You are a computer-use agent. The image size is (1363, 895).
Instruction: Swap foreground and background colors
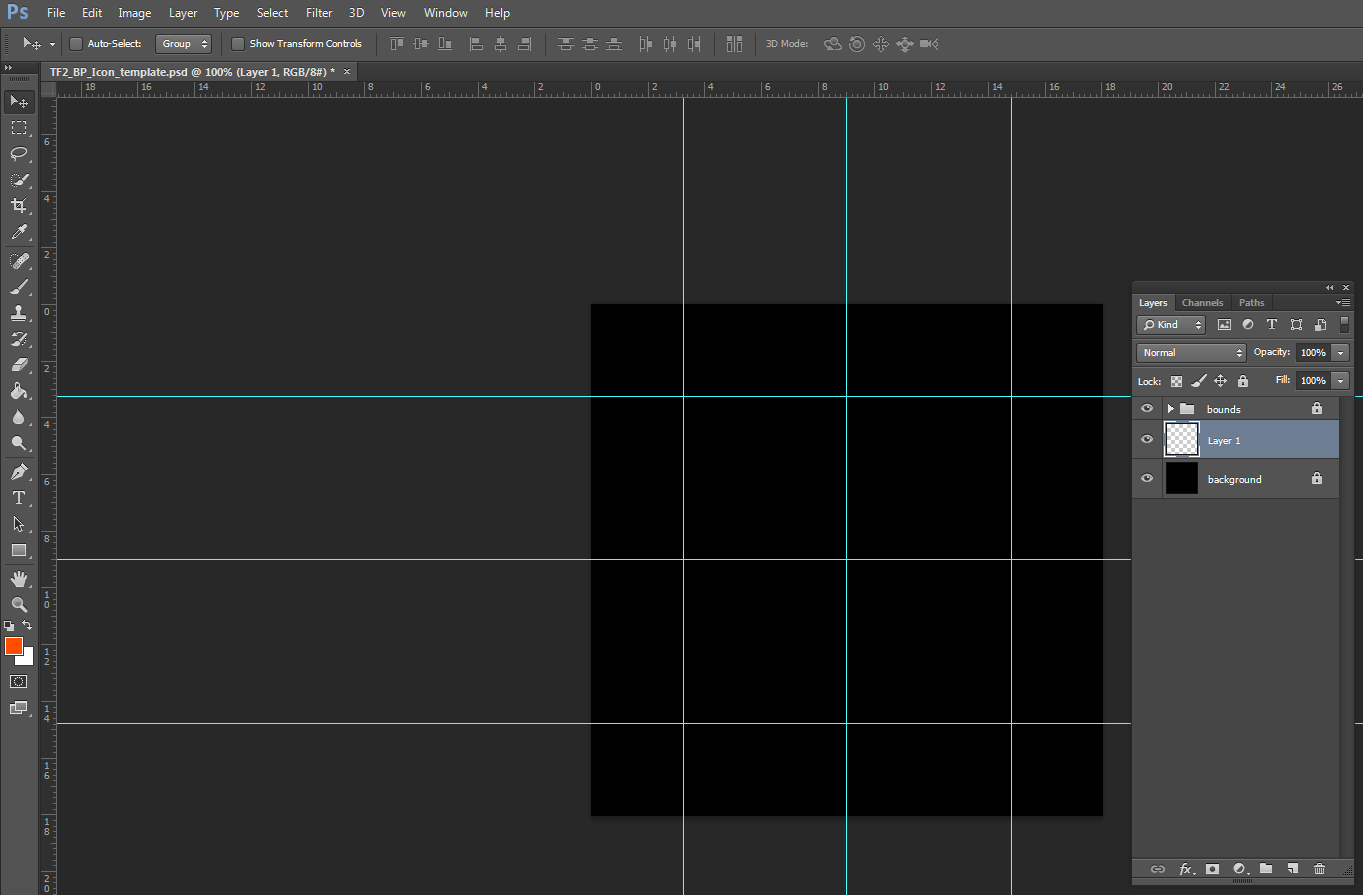click(x=27, y=626)
